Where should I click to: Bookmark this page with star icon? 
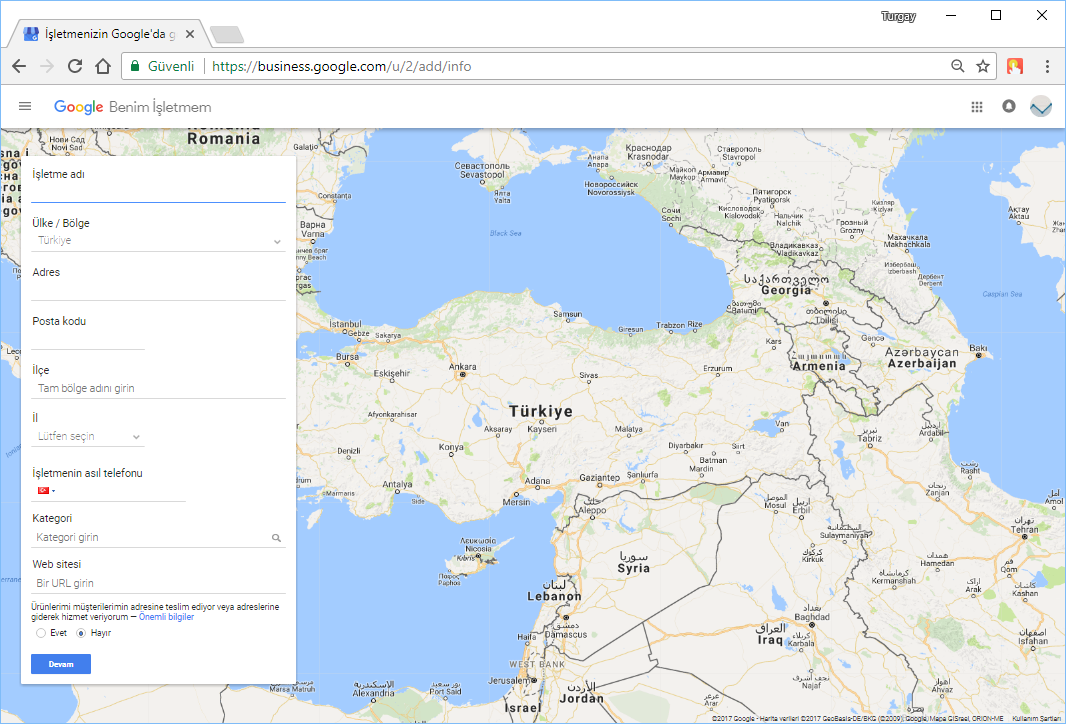[982, 66]
